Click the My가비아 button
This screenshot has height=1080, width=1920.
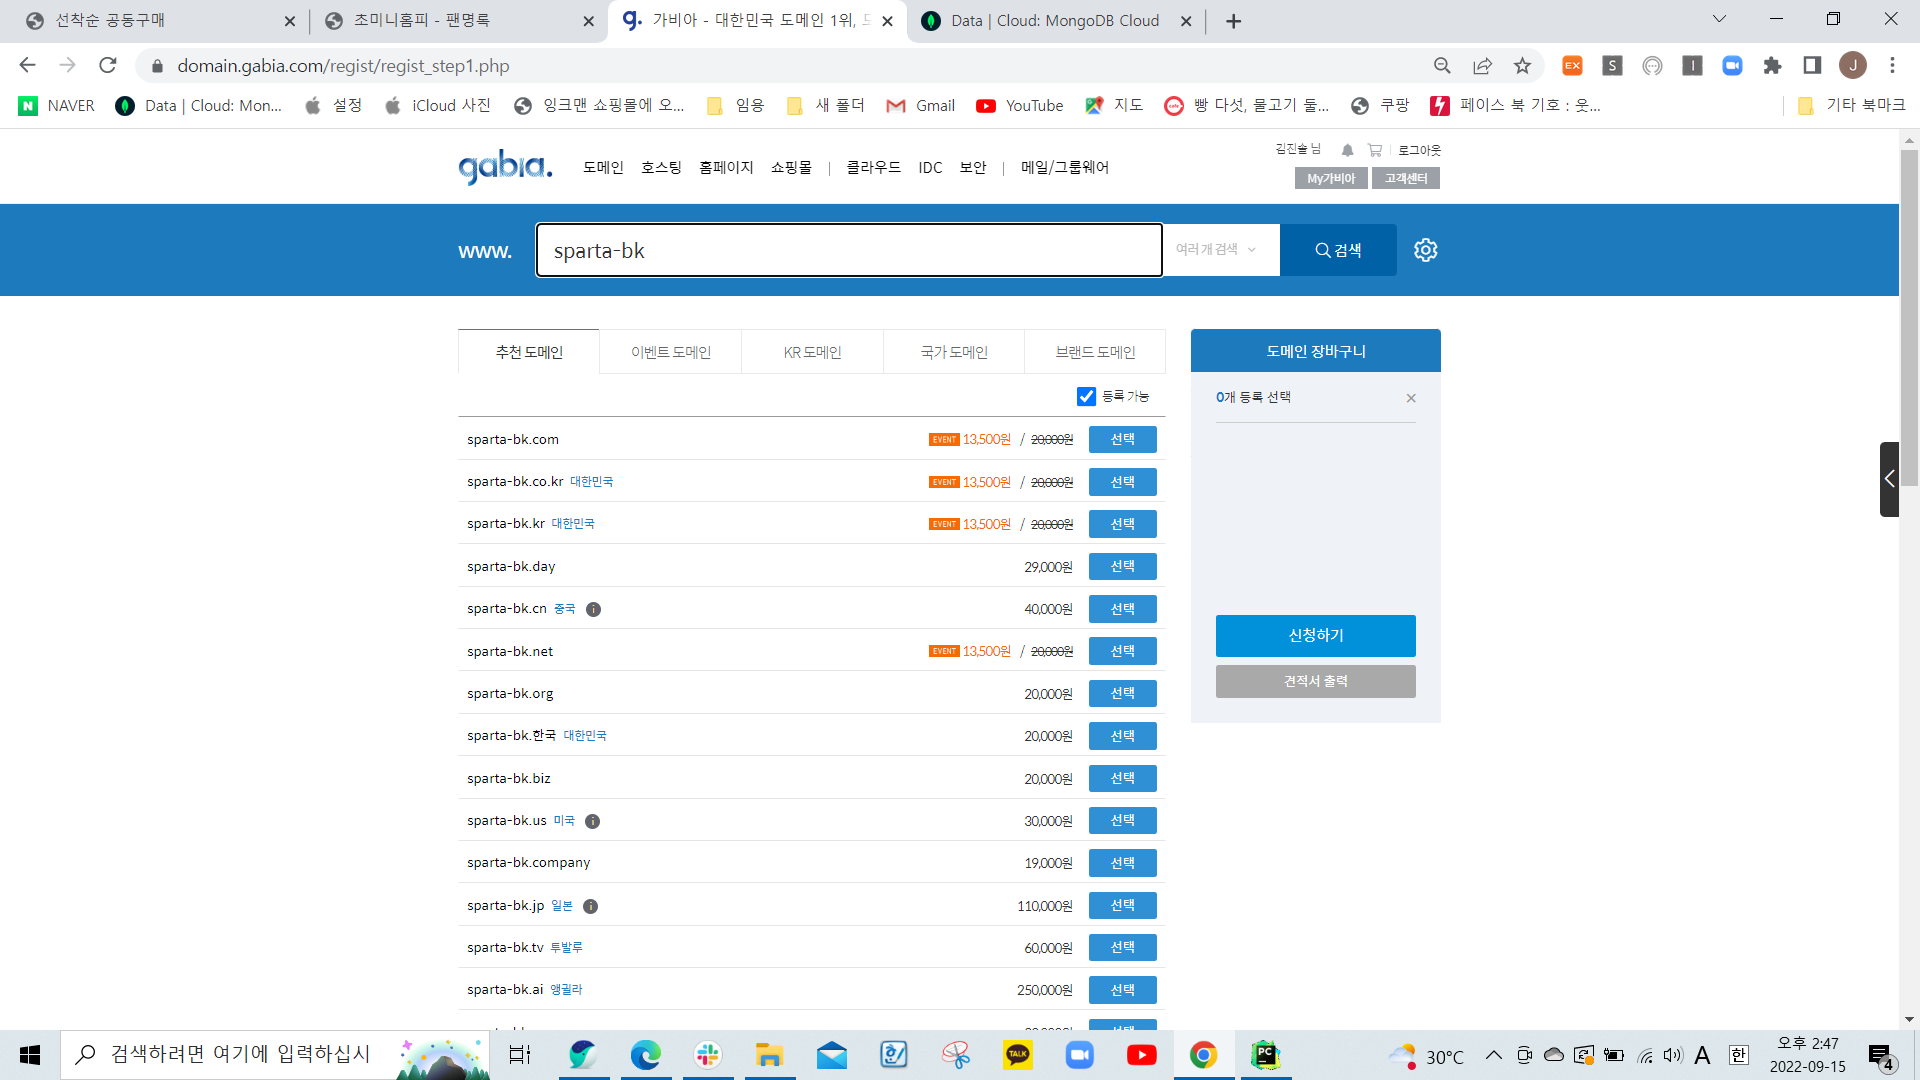[1331, 178]
